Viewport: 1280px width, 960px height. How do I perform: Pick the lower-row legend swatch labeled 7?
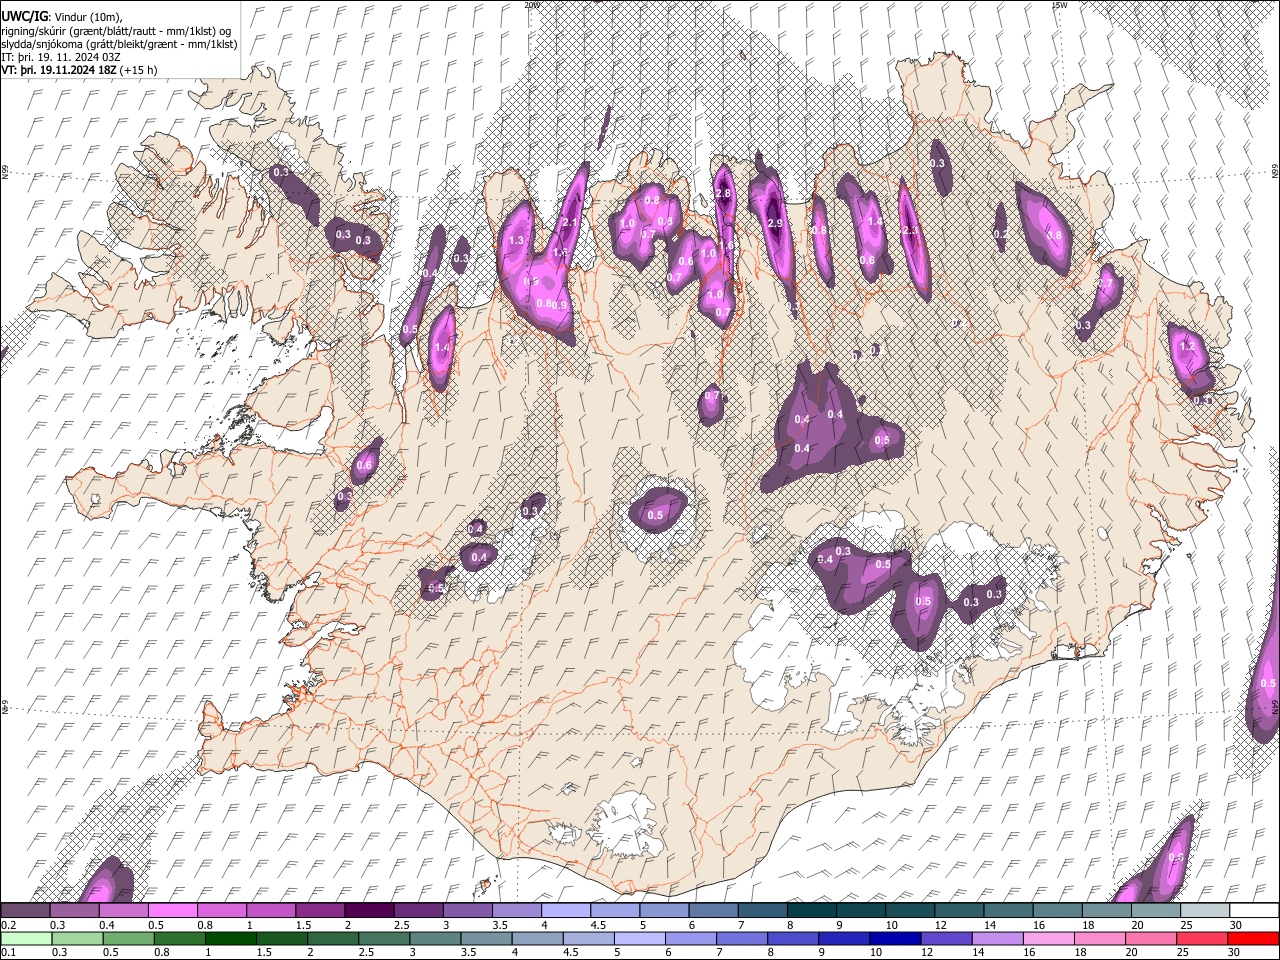click(741, 938)
